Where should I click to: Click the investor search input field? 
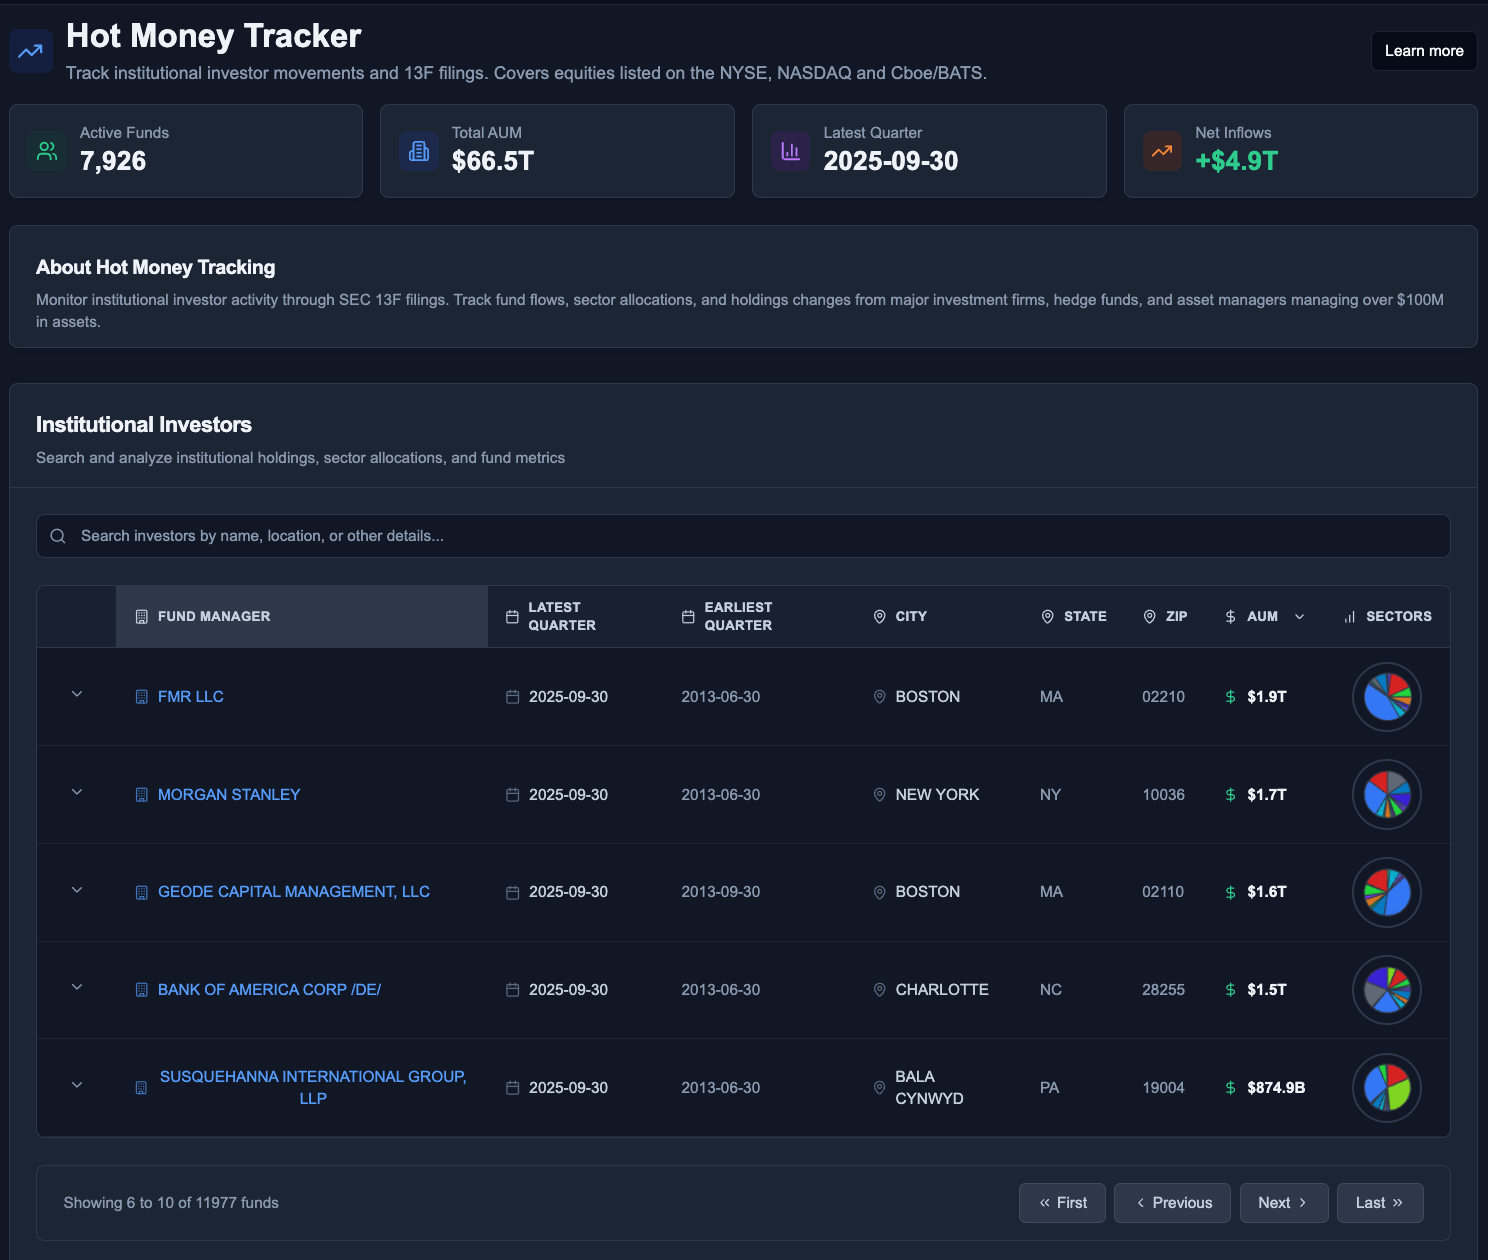point(743,536)
